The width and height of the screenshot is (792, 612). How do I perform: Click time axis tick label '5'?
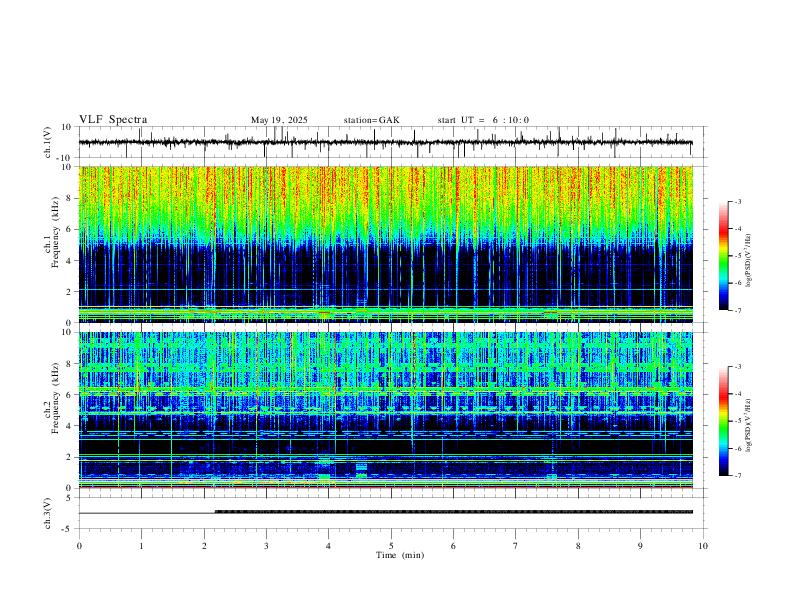point(391,546)
